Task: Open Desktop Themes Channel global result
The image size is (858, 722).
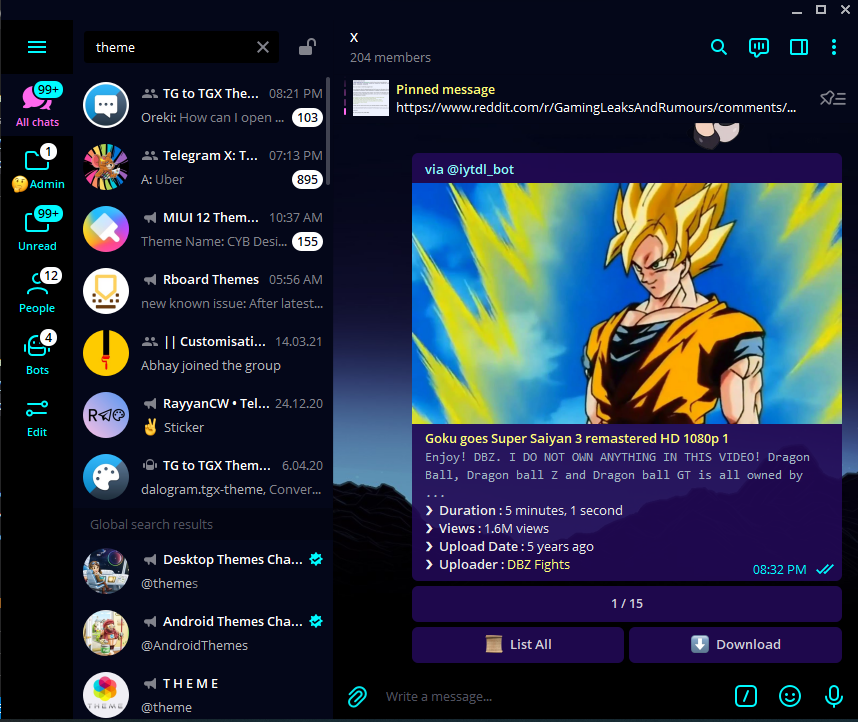Action: 202,571
